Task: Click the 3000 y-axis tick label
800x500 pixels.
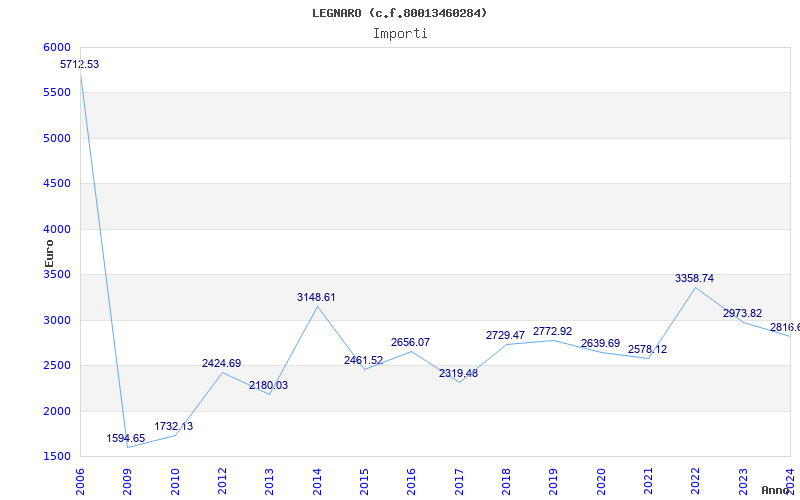Action: (57, 320)
